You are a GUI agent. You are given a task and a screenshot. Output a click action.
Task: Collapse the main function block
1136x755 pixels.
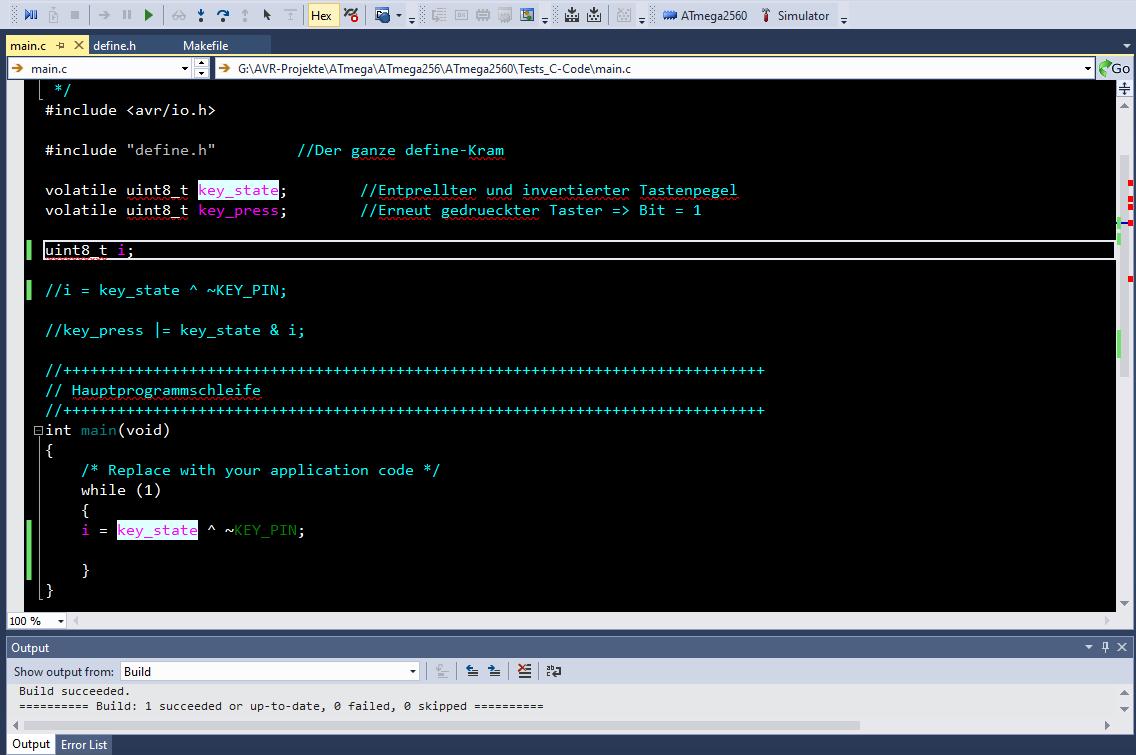pyautogui.click(x=38, y=430)
